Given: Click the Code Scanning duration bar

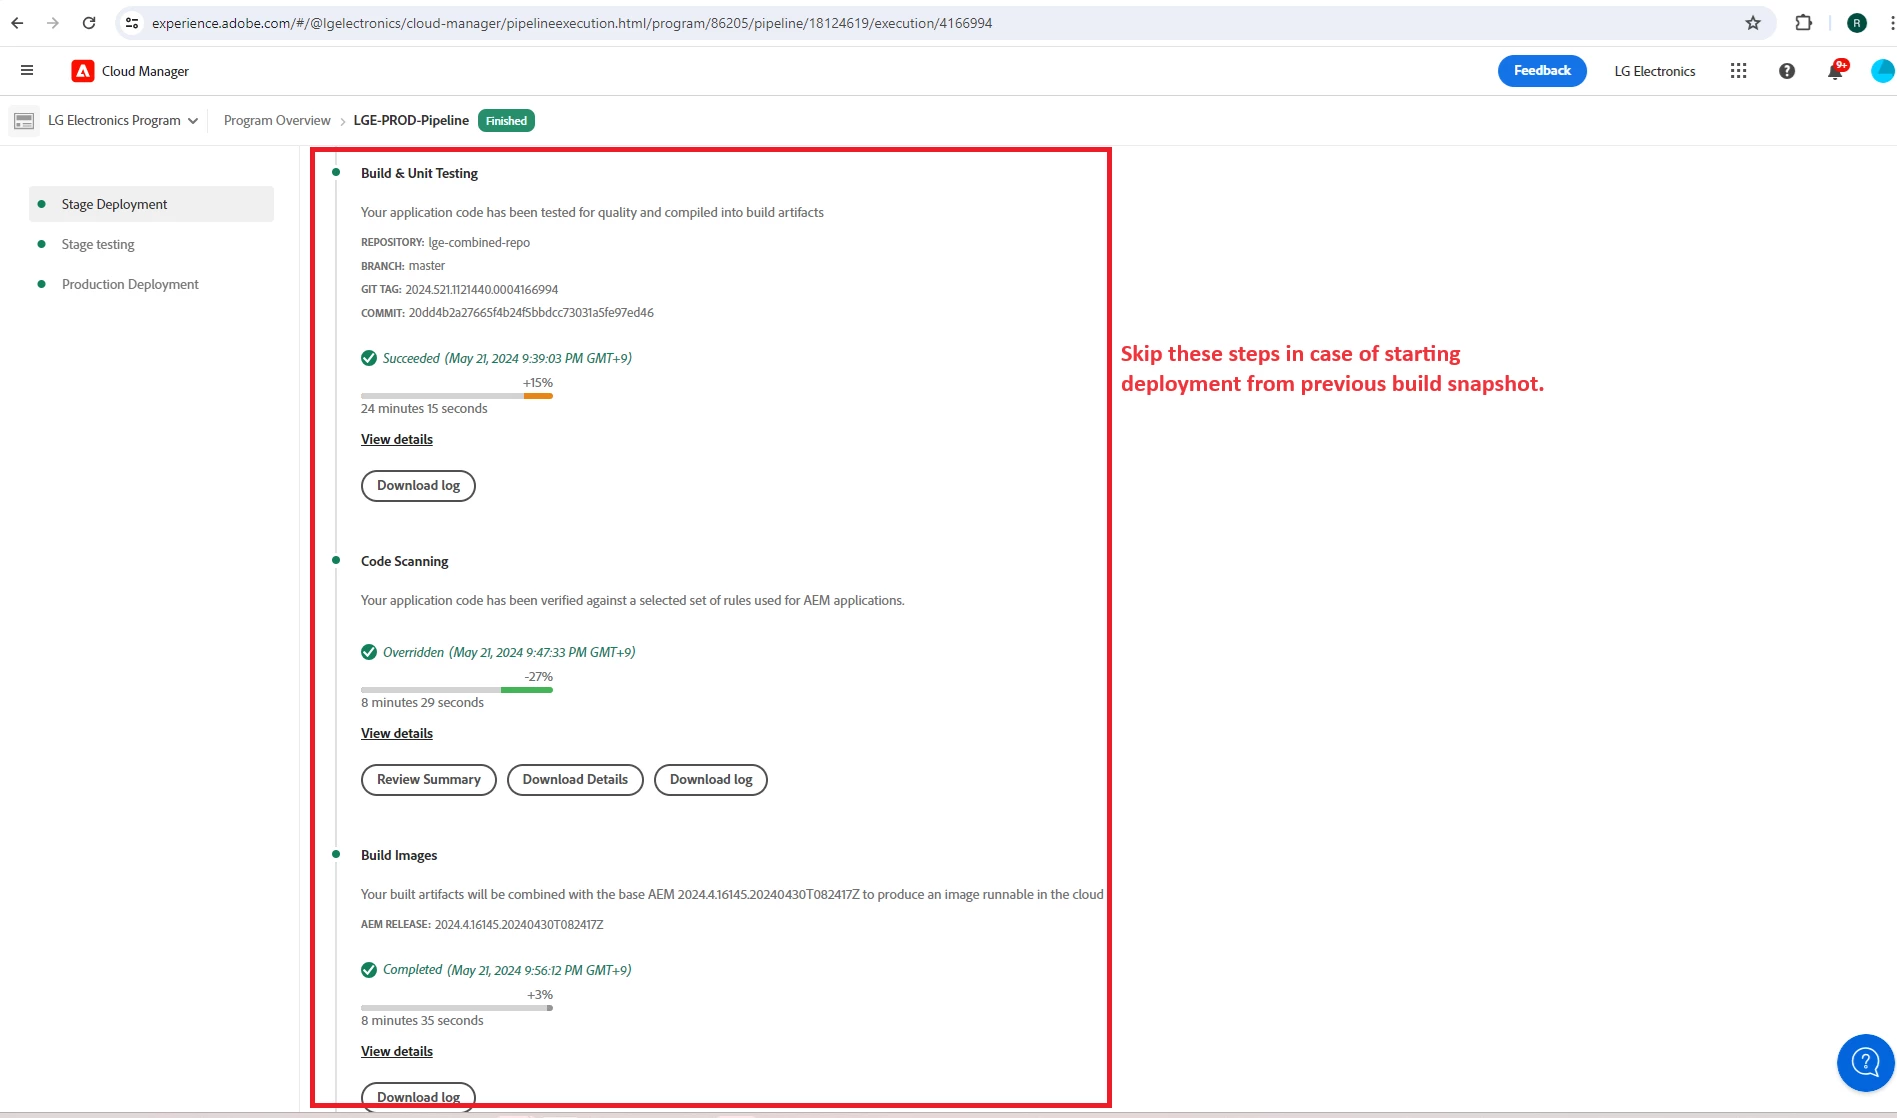Looking at the screenshot, I should [x=457, y=690].
